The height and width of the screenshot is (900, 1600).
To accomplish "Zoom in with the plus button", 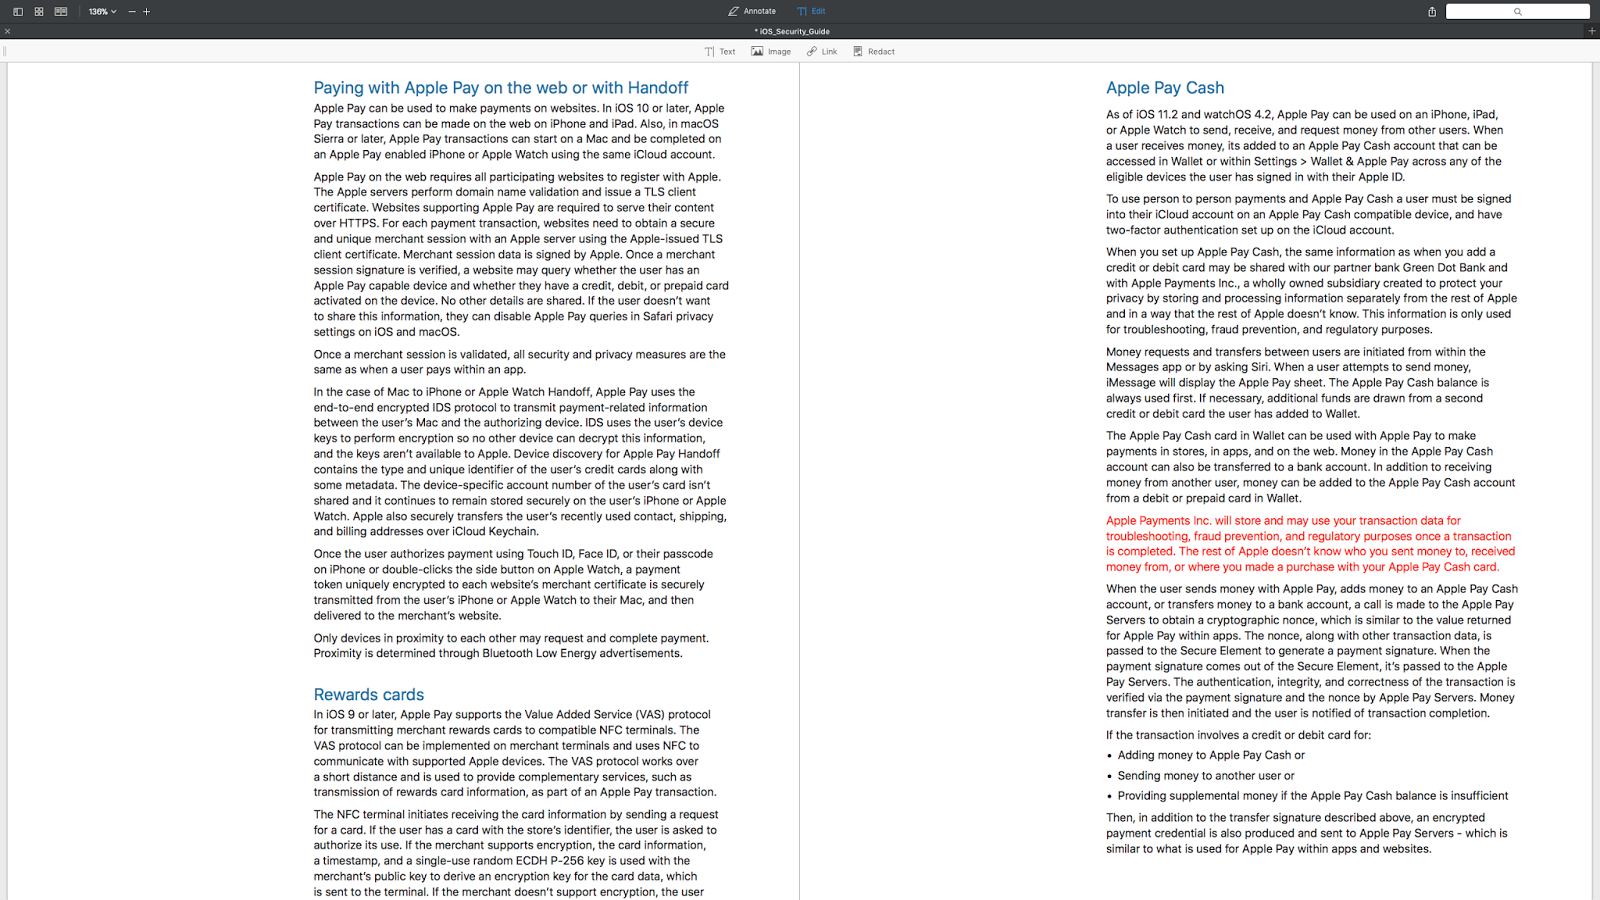I will tap(147, 11).
